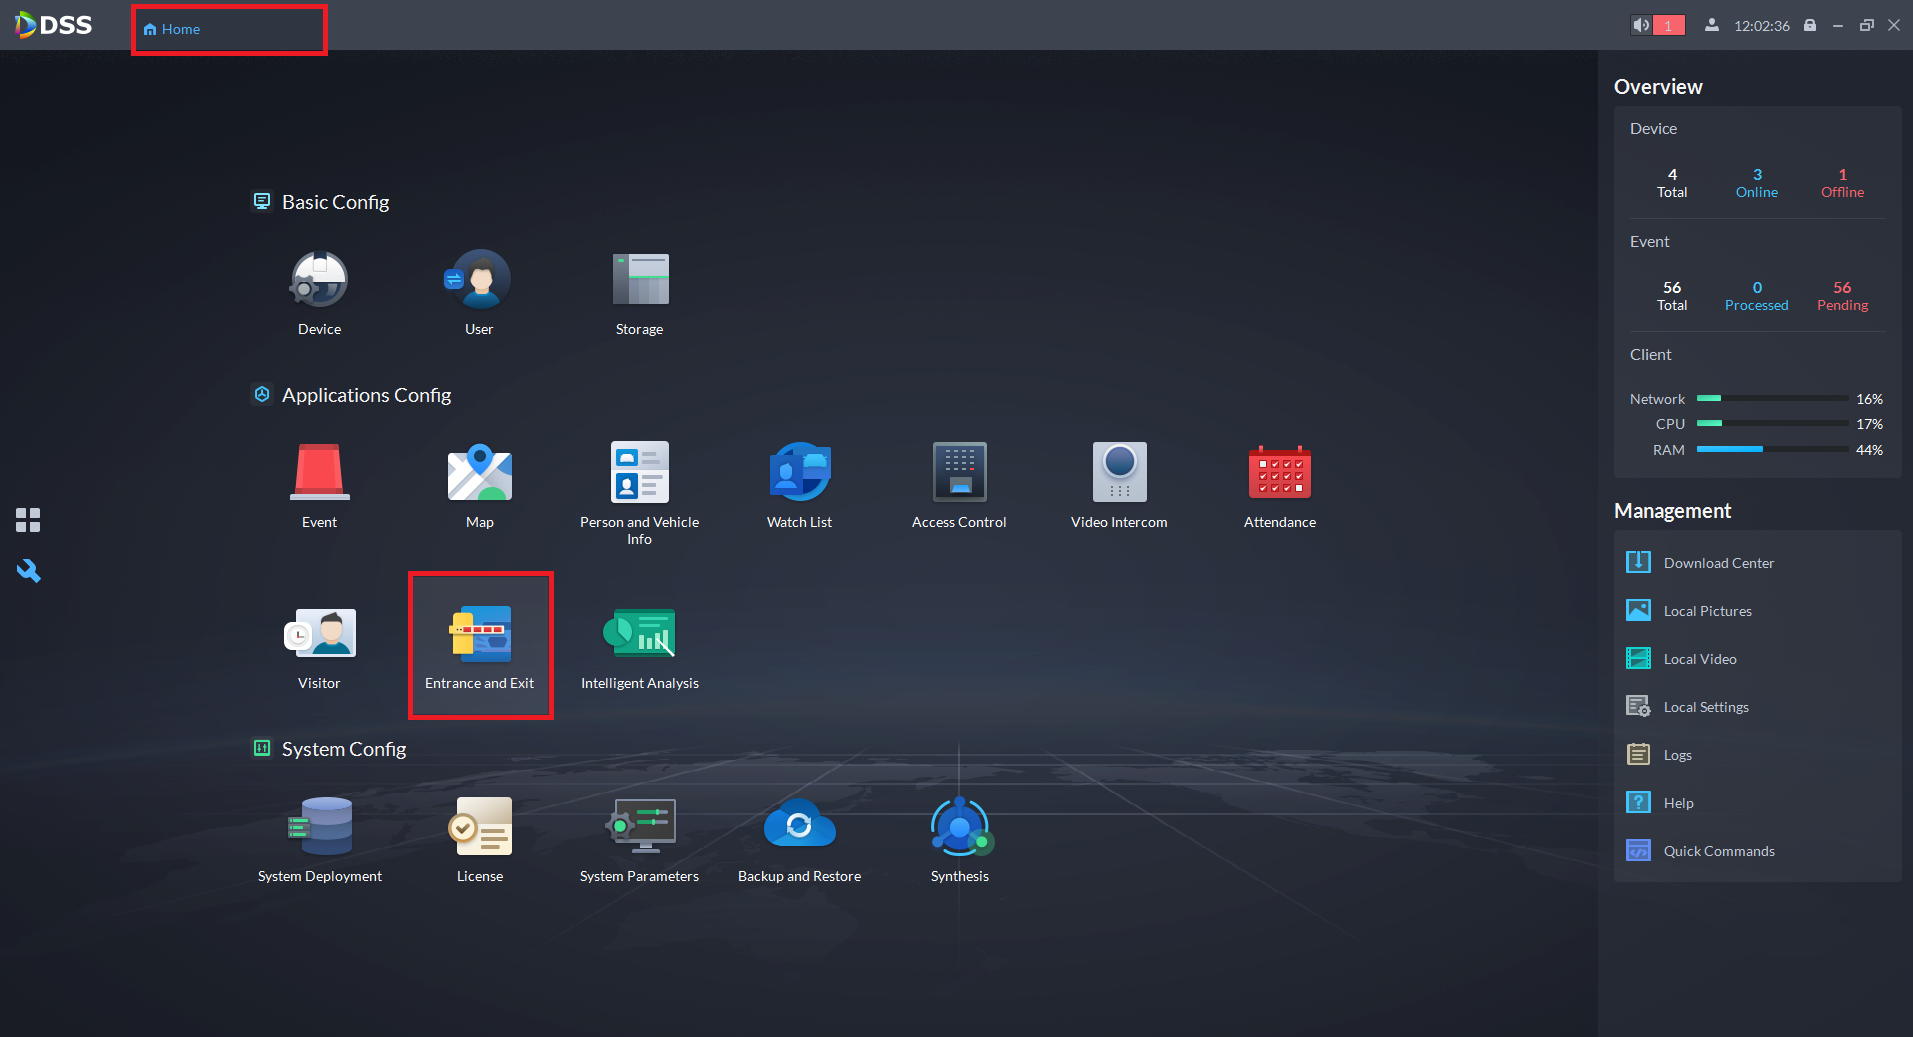
Task: Open Access Control module
Action: pyautogui.click(x=959, y=473)
